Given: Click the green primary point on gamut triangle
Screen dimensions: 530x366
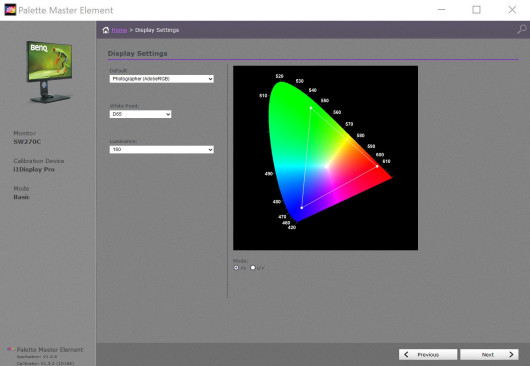Looking at the screenshot, I should click(x=311, y=108).
